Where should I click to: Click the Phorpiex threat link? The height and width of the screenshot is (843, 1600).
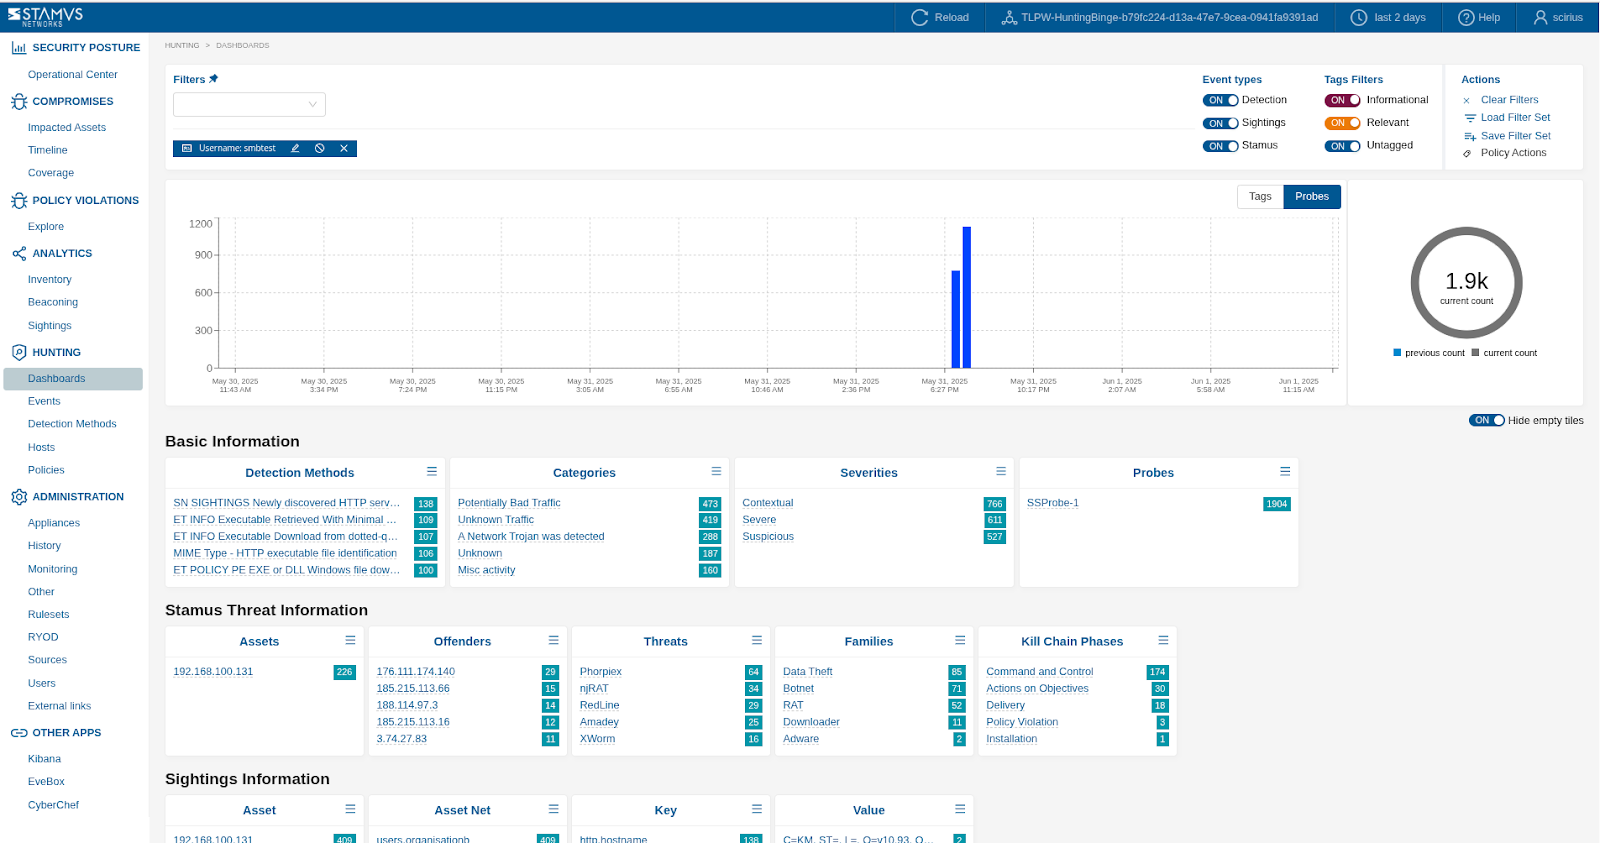click(600, 672)
